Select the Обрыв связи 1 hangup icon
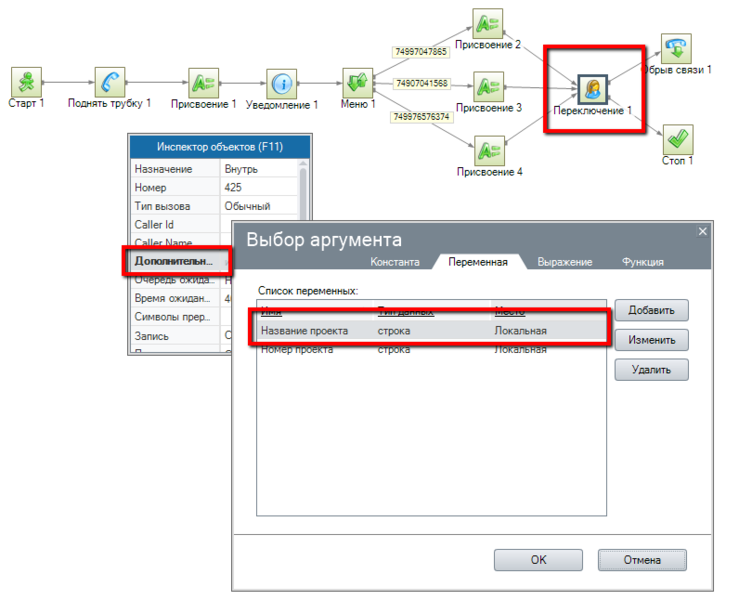 (x=676, y=49)
